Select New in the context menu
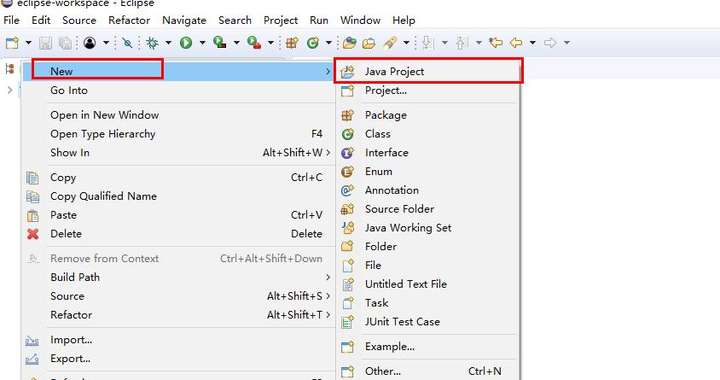720x380 pixels. [178, 71]
